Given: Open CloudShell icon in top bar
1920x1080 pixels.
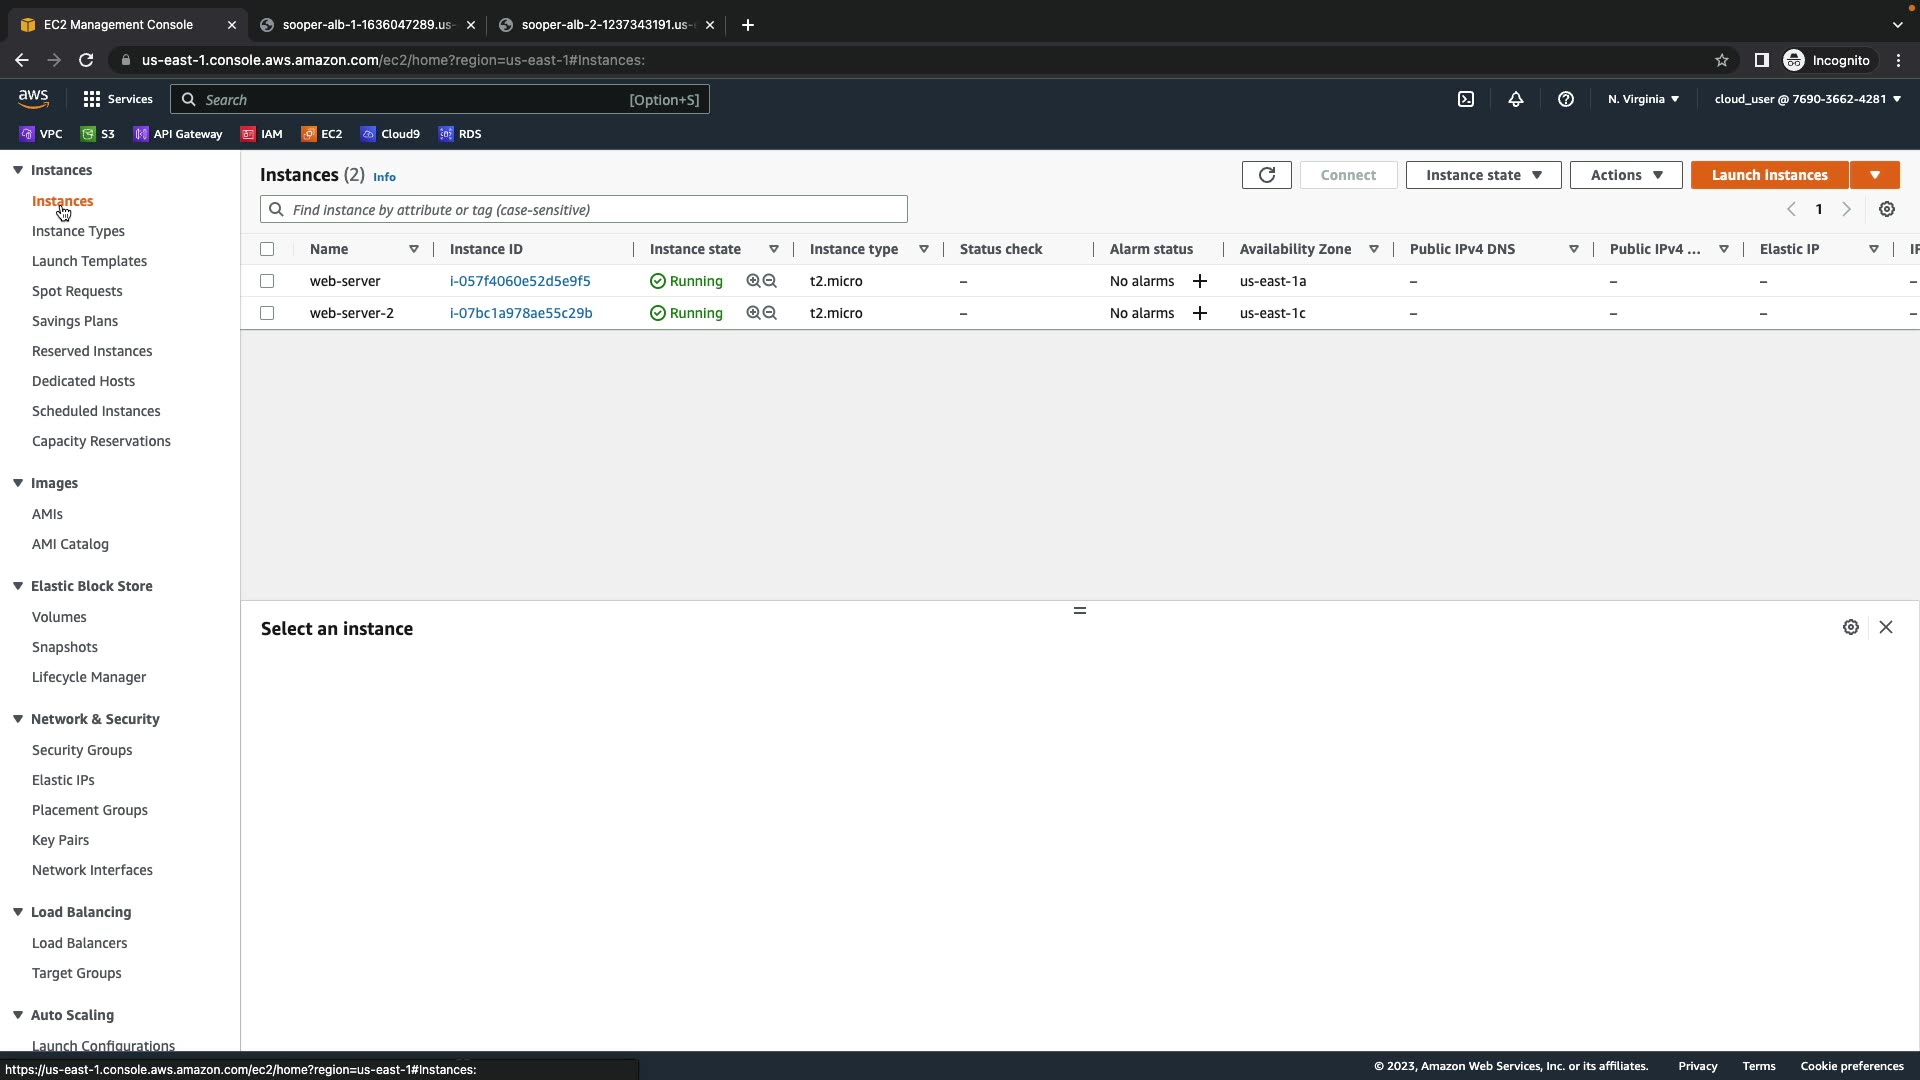Looking at the screenshot, I should tap(1465, 99).
